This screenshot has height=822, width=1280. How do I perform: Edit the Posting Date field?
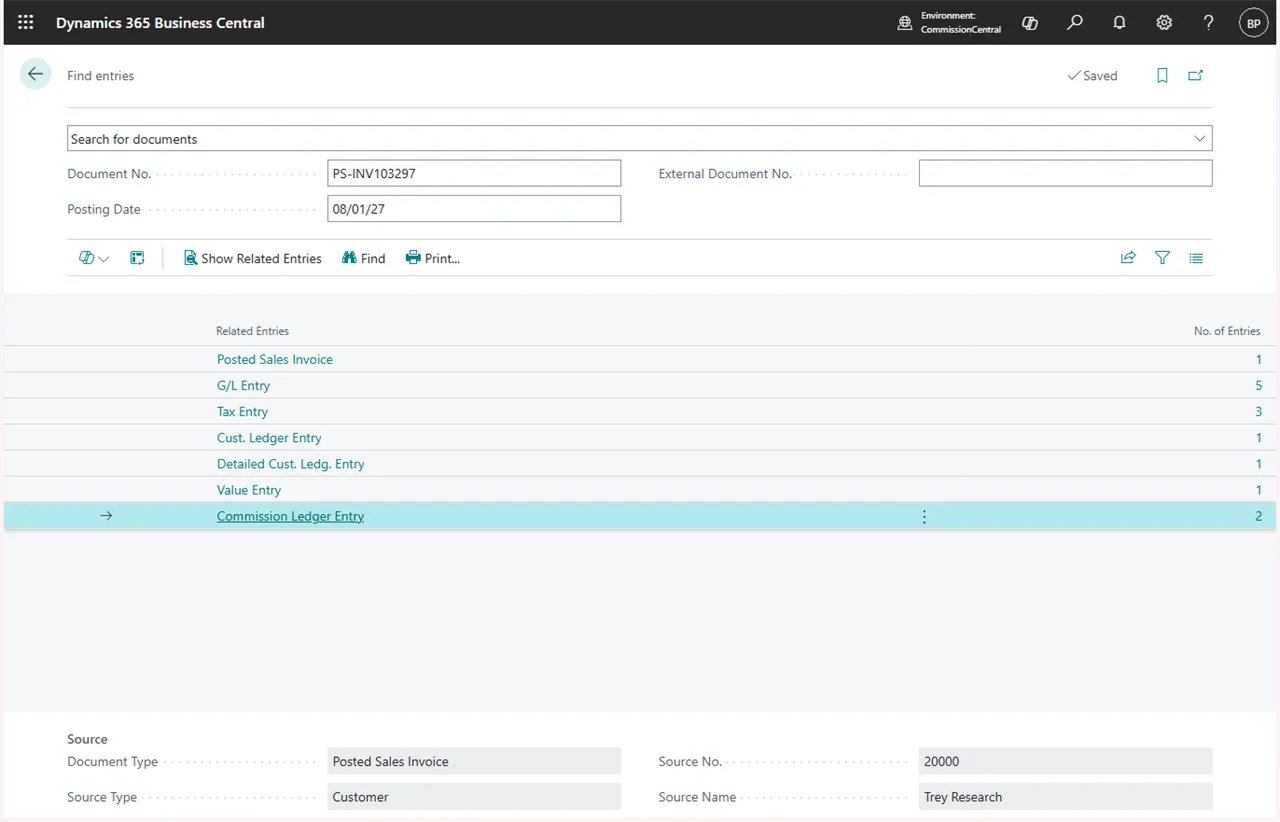(x=474, y=208)
